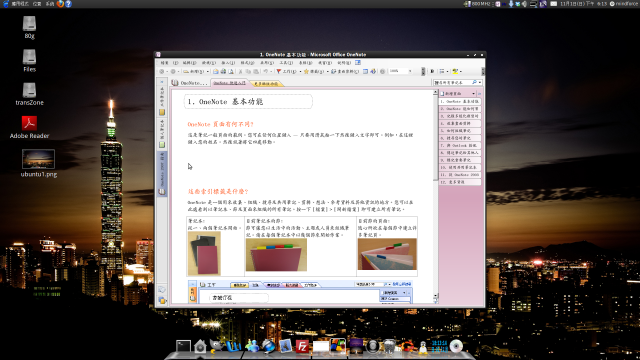Click the Print icon in OneNote toolbar

click(x=223, y=71)
